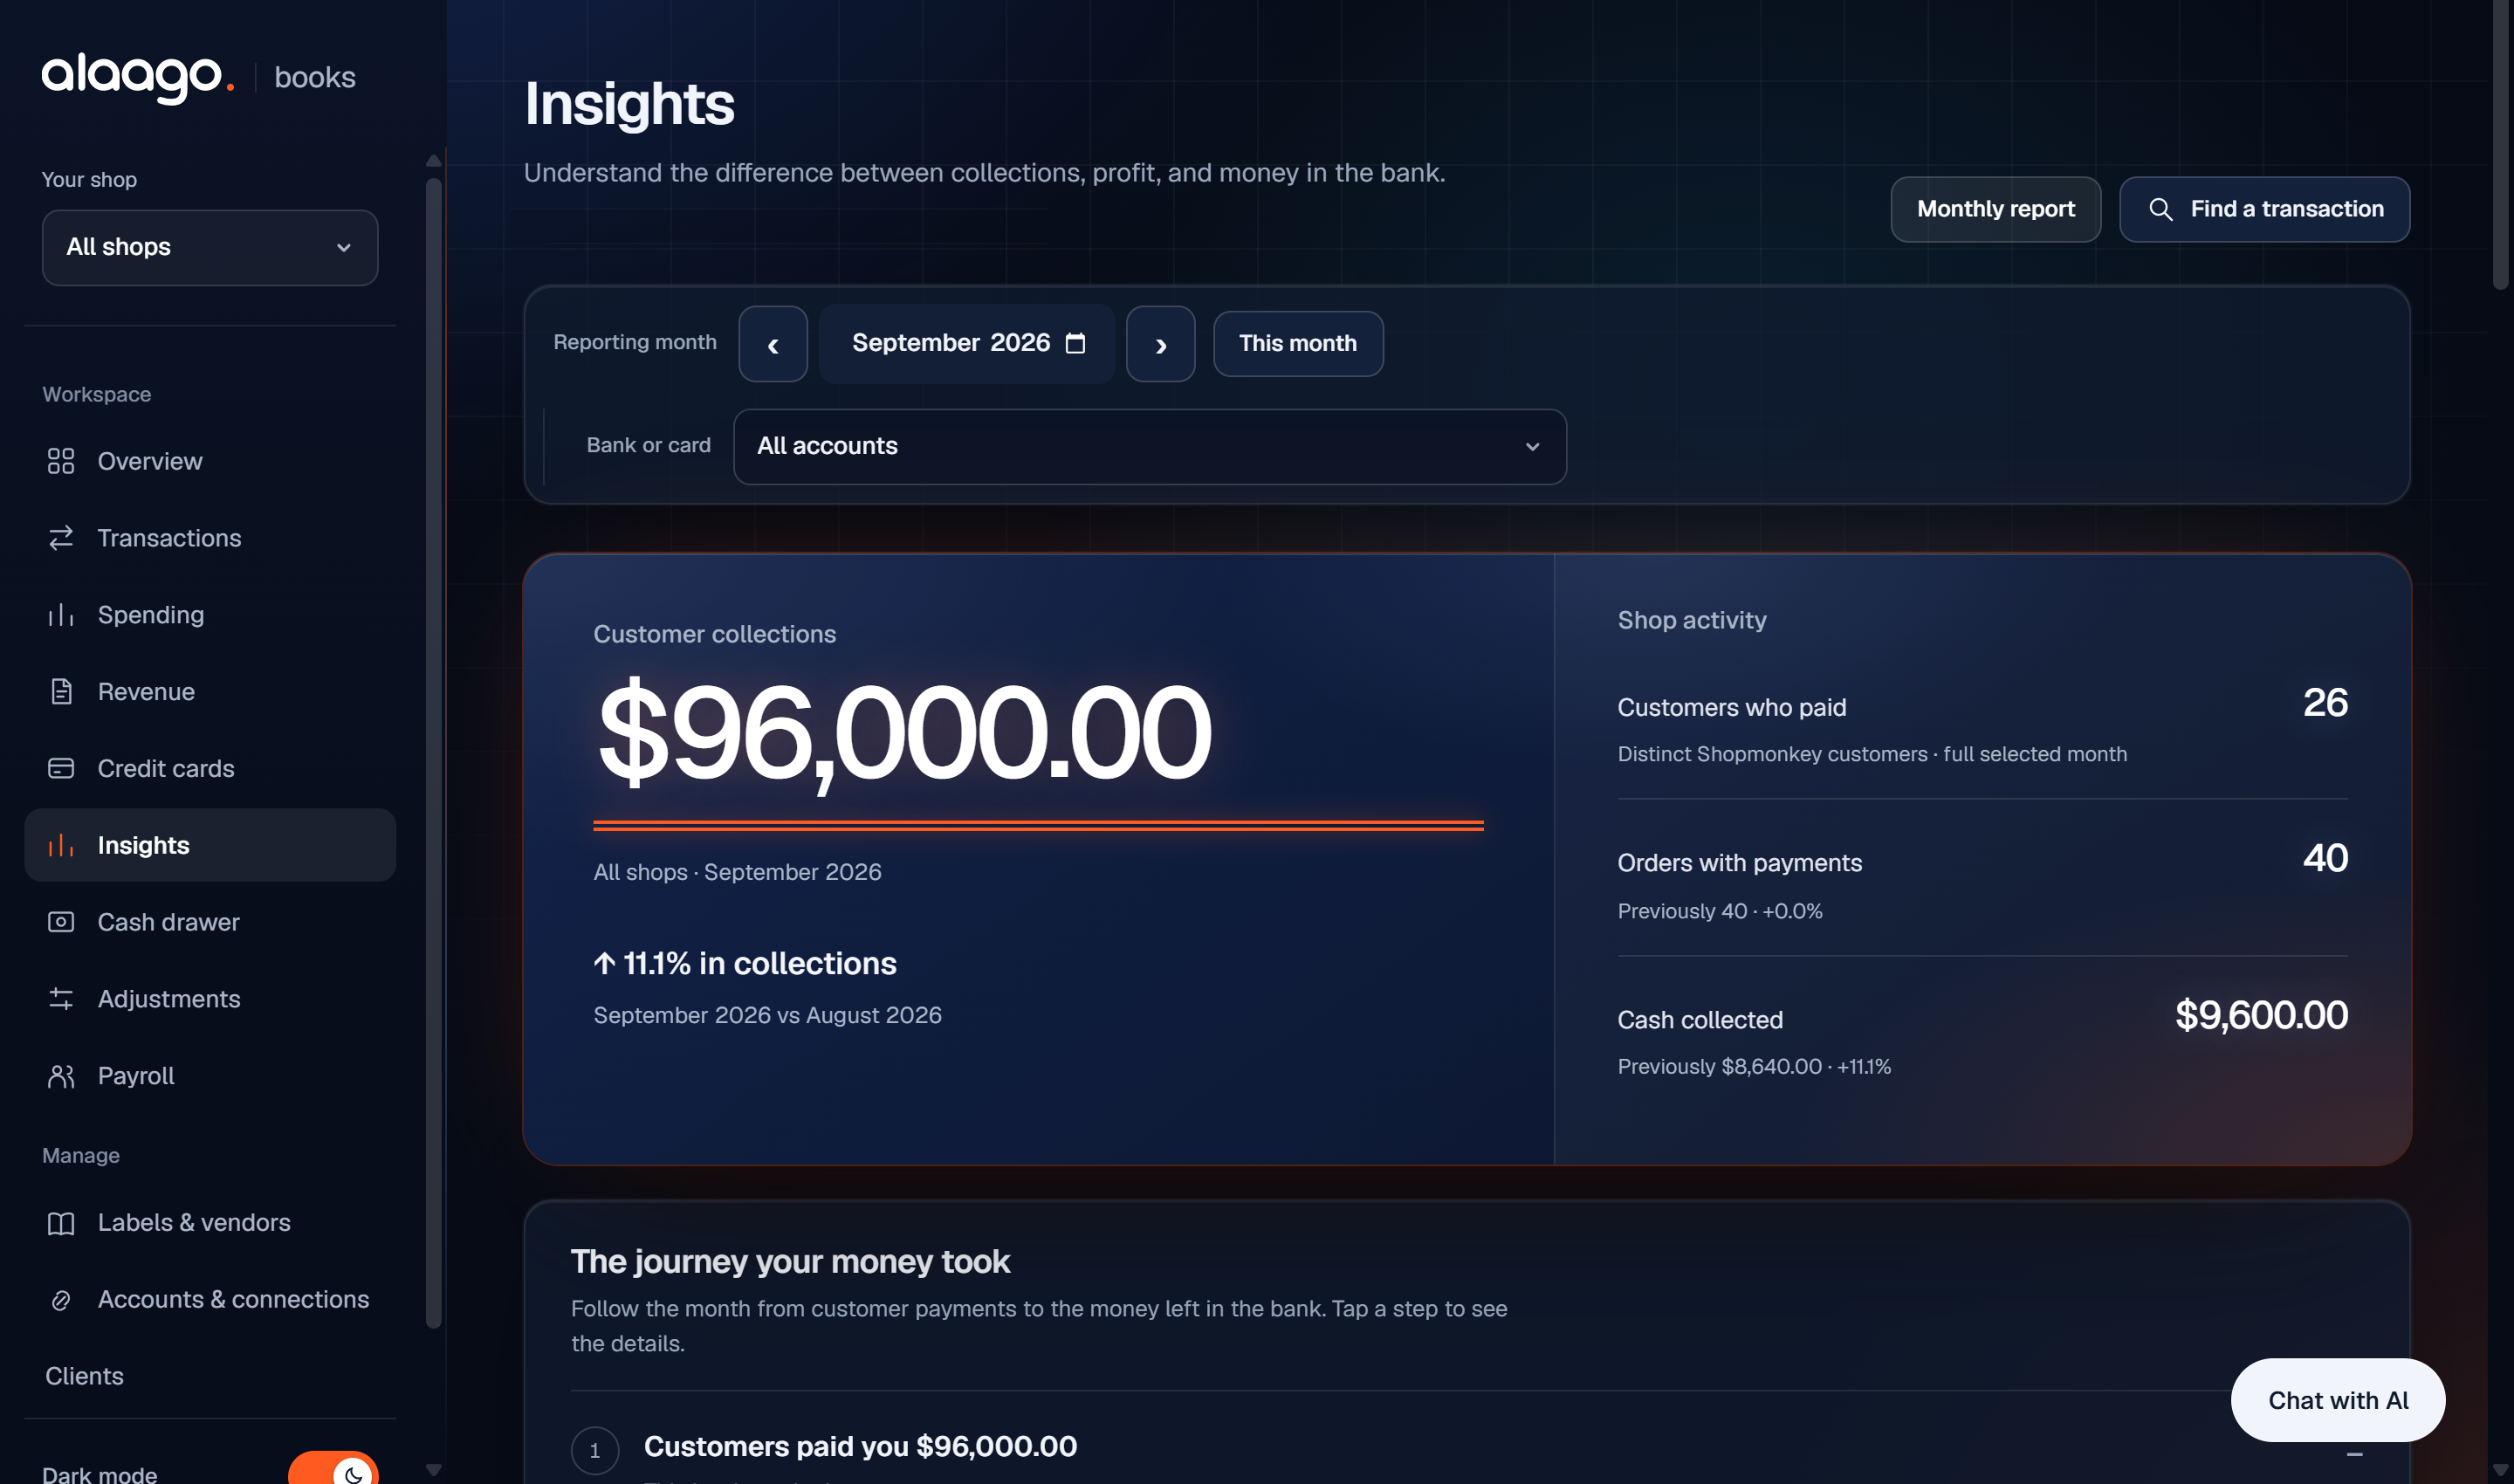Image resolution: width=2514 pixels, height=1484 pixels.
Task: Click the Accounts & connections link icon
Action: (61, 1300)
